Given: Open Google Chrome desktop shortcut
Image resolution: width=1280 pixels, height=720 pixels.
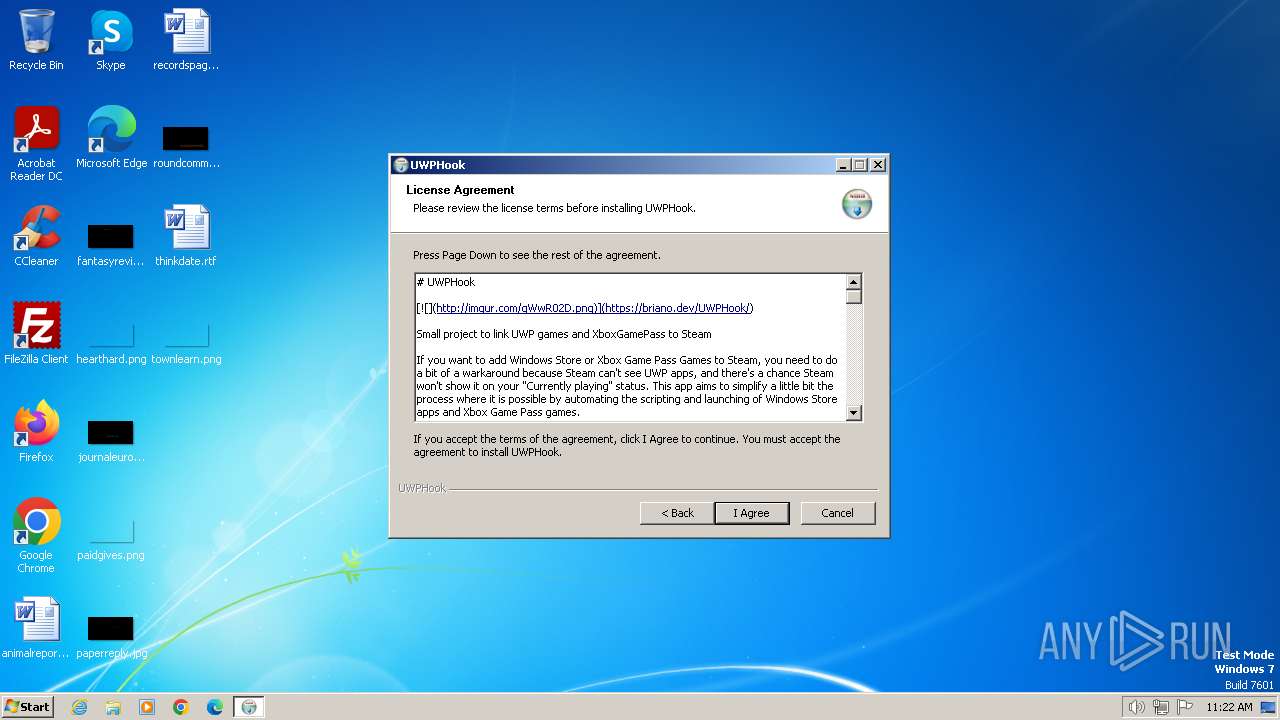Looking at the screenshot, I should tap(36, 536).
